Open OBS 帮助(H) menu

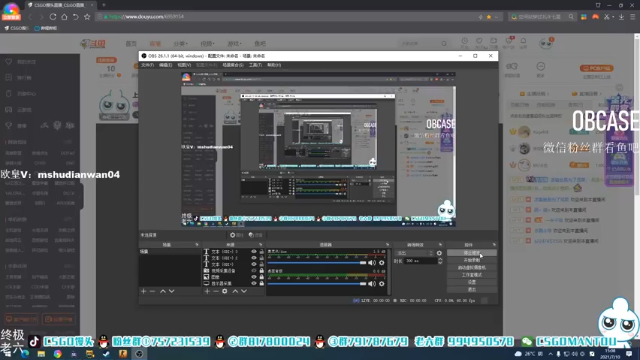click(274, 65)
